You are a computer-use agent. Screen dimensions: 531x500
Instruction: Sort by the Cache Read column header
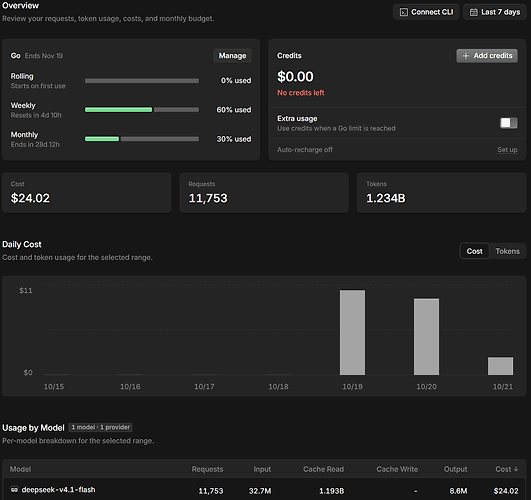coord(323,469)
